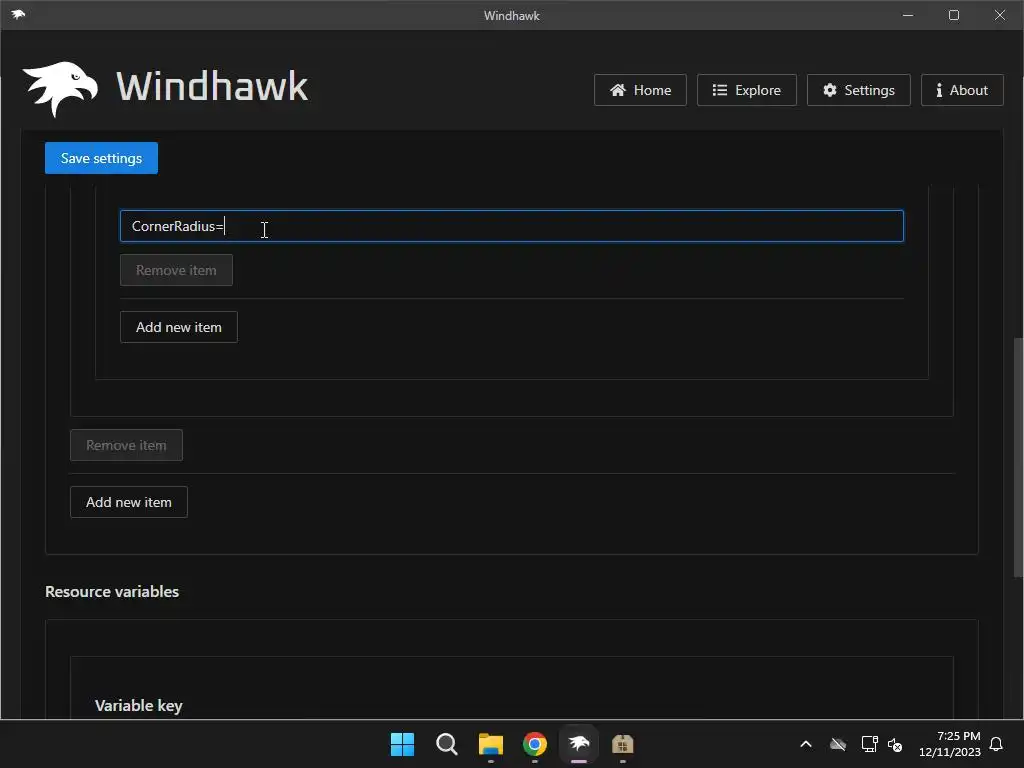Open the Windows Start menu
The image size is (1024, 768).
tap(402, 744)
